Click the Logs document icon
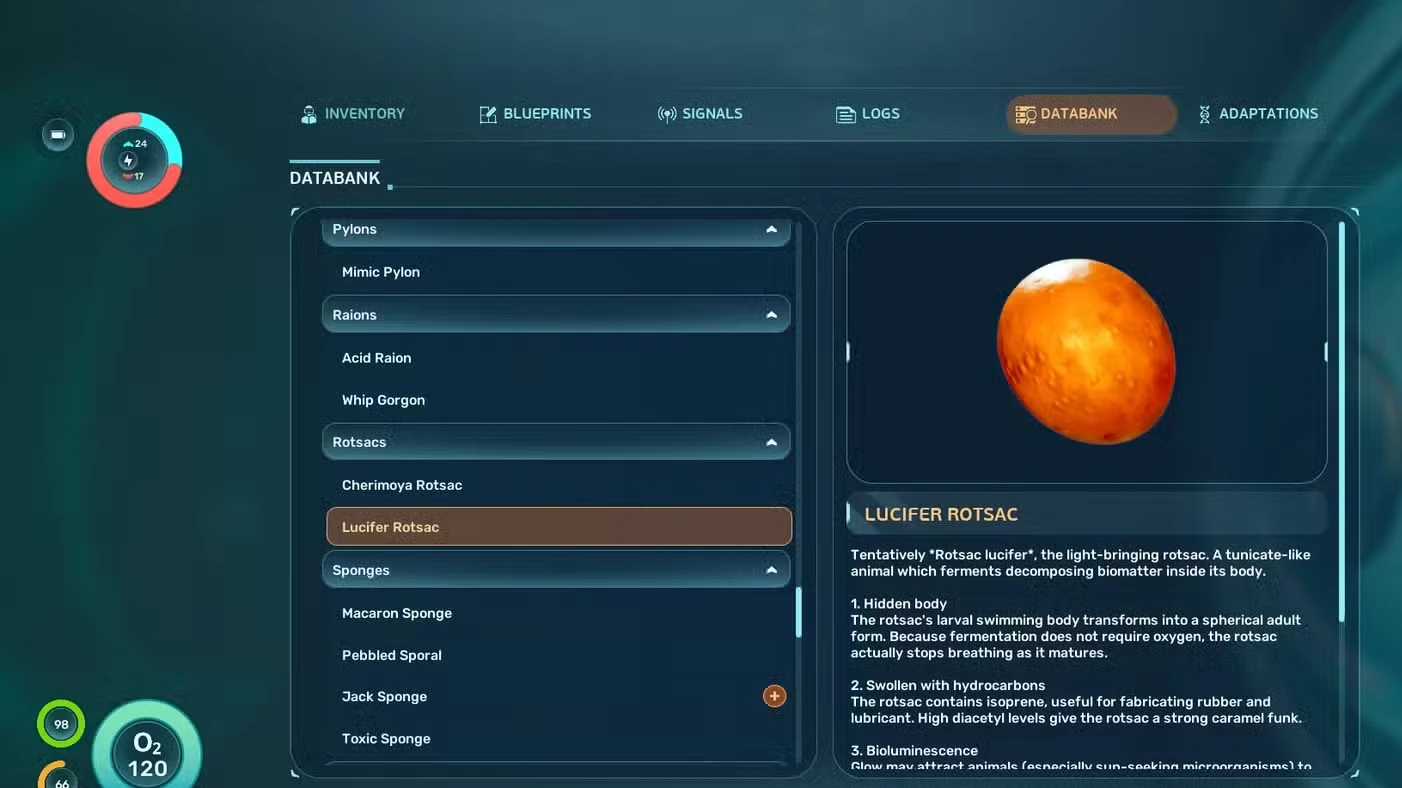The image size is (1402, 788). coord(846,114)
